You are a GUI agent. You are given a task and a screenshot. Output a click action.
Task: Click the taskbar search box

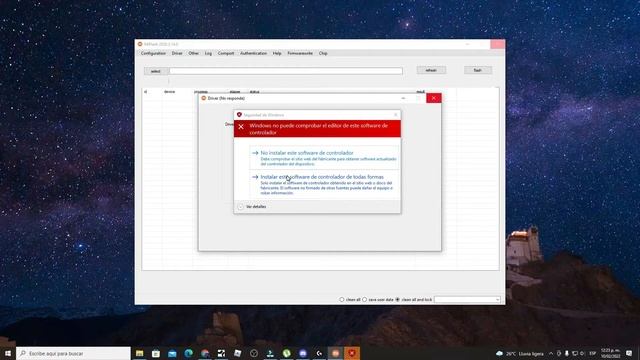coord(73,353)
